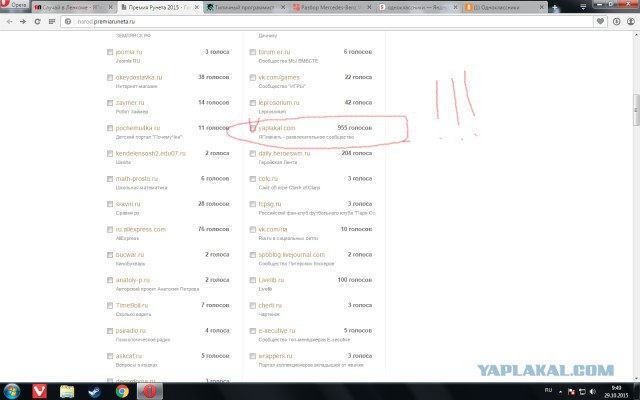The height and width of the screenshot is (400, 640).
Task: Open Steam from the taskbar
Action: click(95, 391)
